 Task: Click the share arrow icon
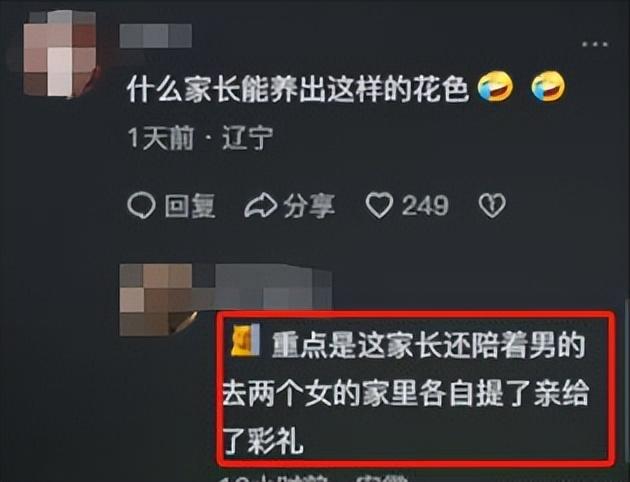point(261,205)
